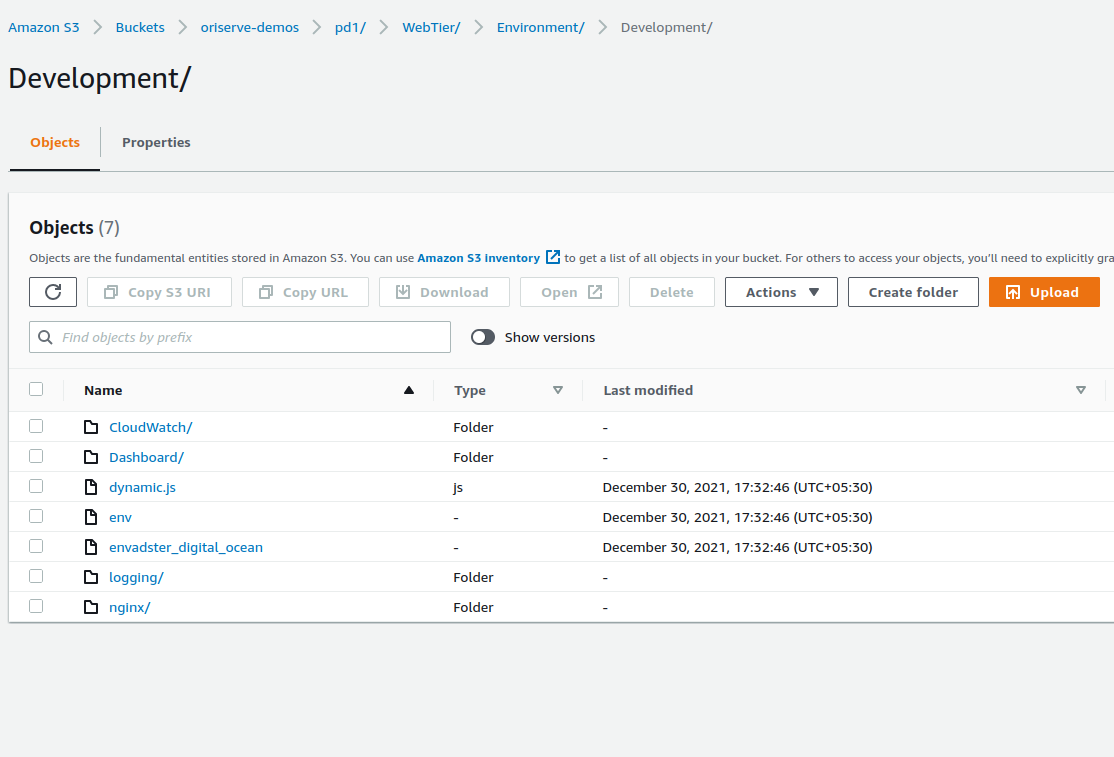Click the file icon next to dynamic.js
The height and width of the screenshot is (757, 1114).
coord(91,487)
